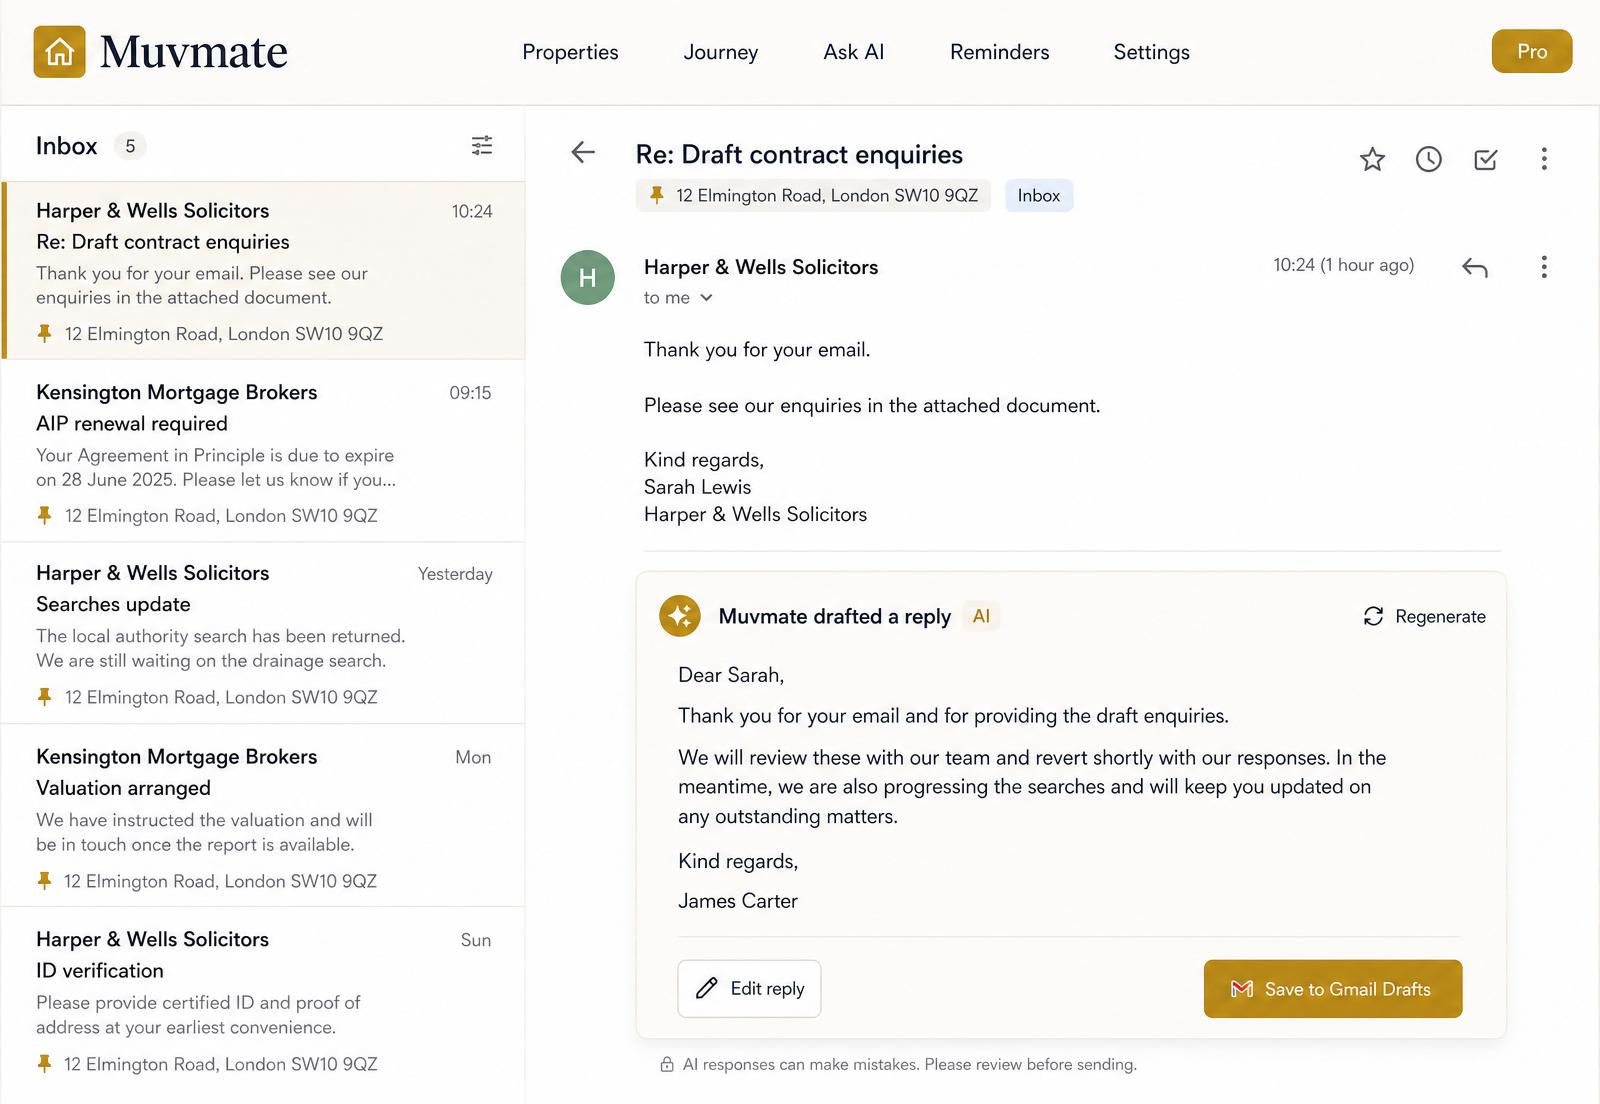The width and height of the screenshot is (1600, 1104).
Task: Click the Edit reply button
Action: [749, 989]
